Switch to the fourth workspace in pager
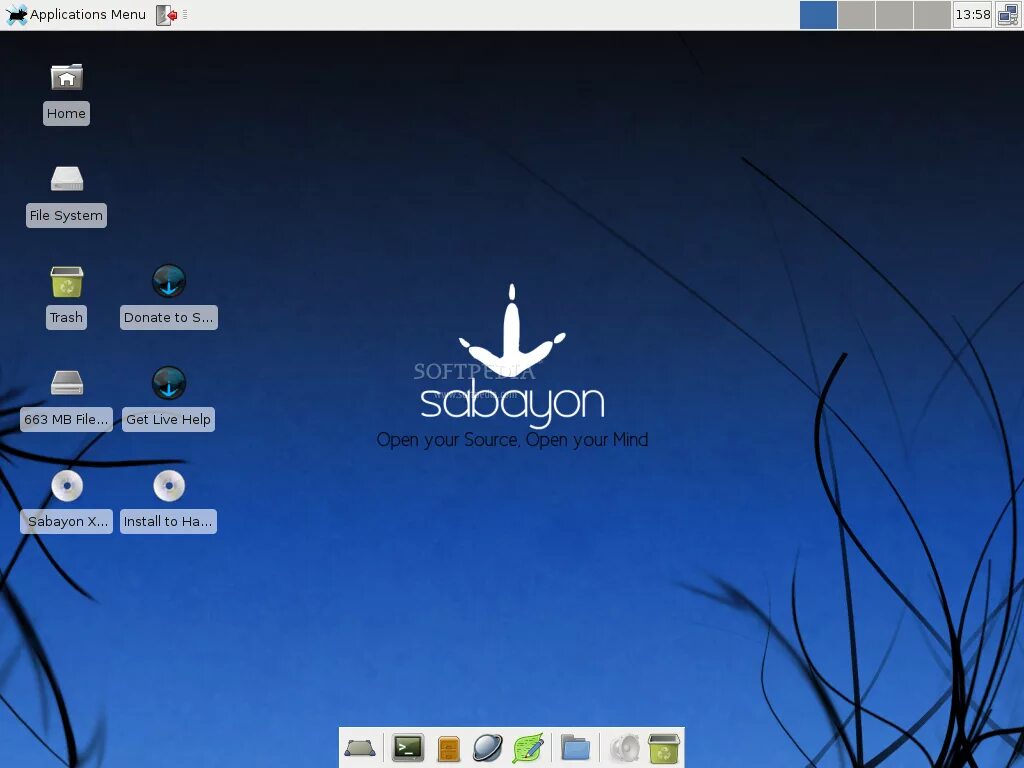Viewport: 1024px width, 768px height. tap(931, 14)
